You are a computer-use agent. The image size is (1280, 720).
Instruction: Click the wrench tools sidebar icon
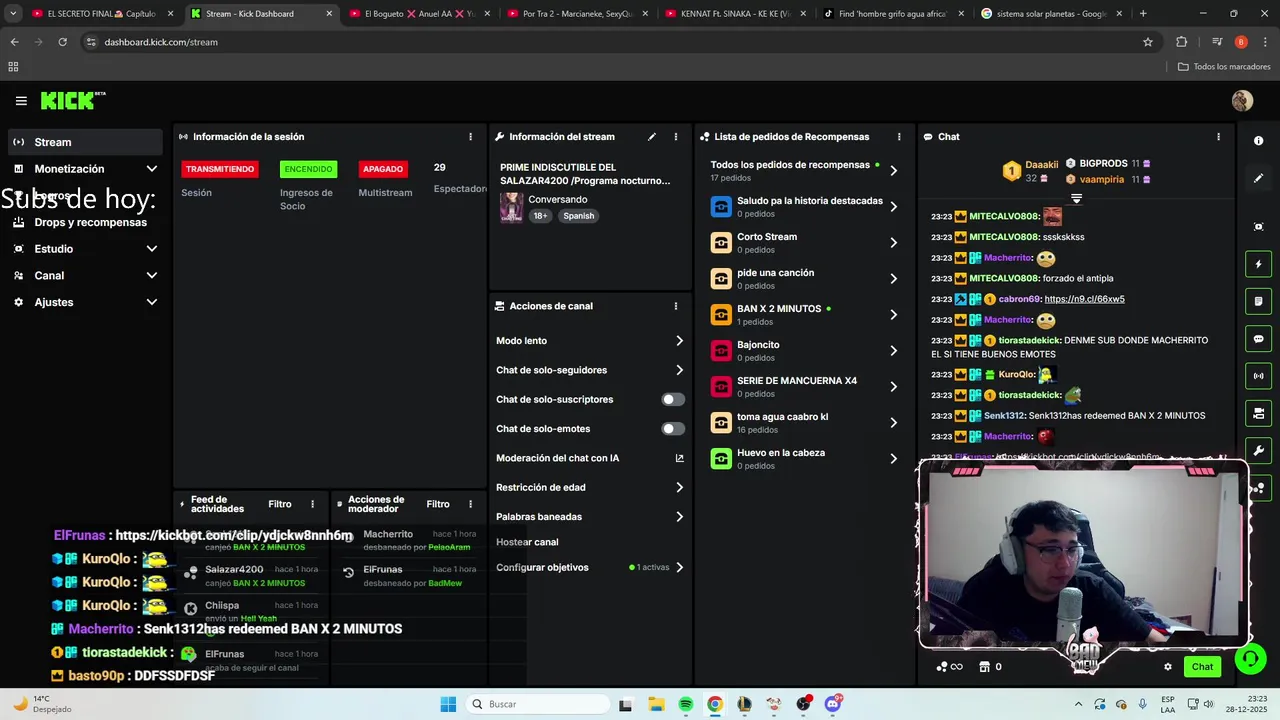click(x=1258, y=450)
